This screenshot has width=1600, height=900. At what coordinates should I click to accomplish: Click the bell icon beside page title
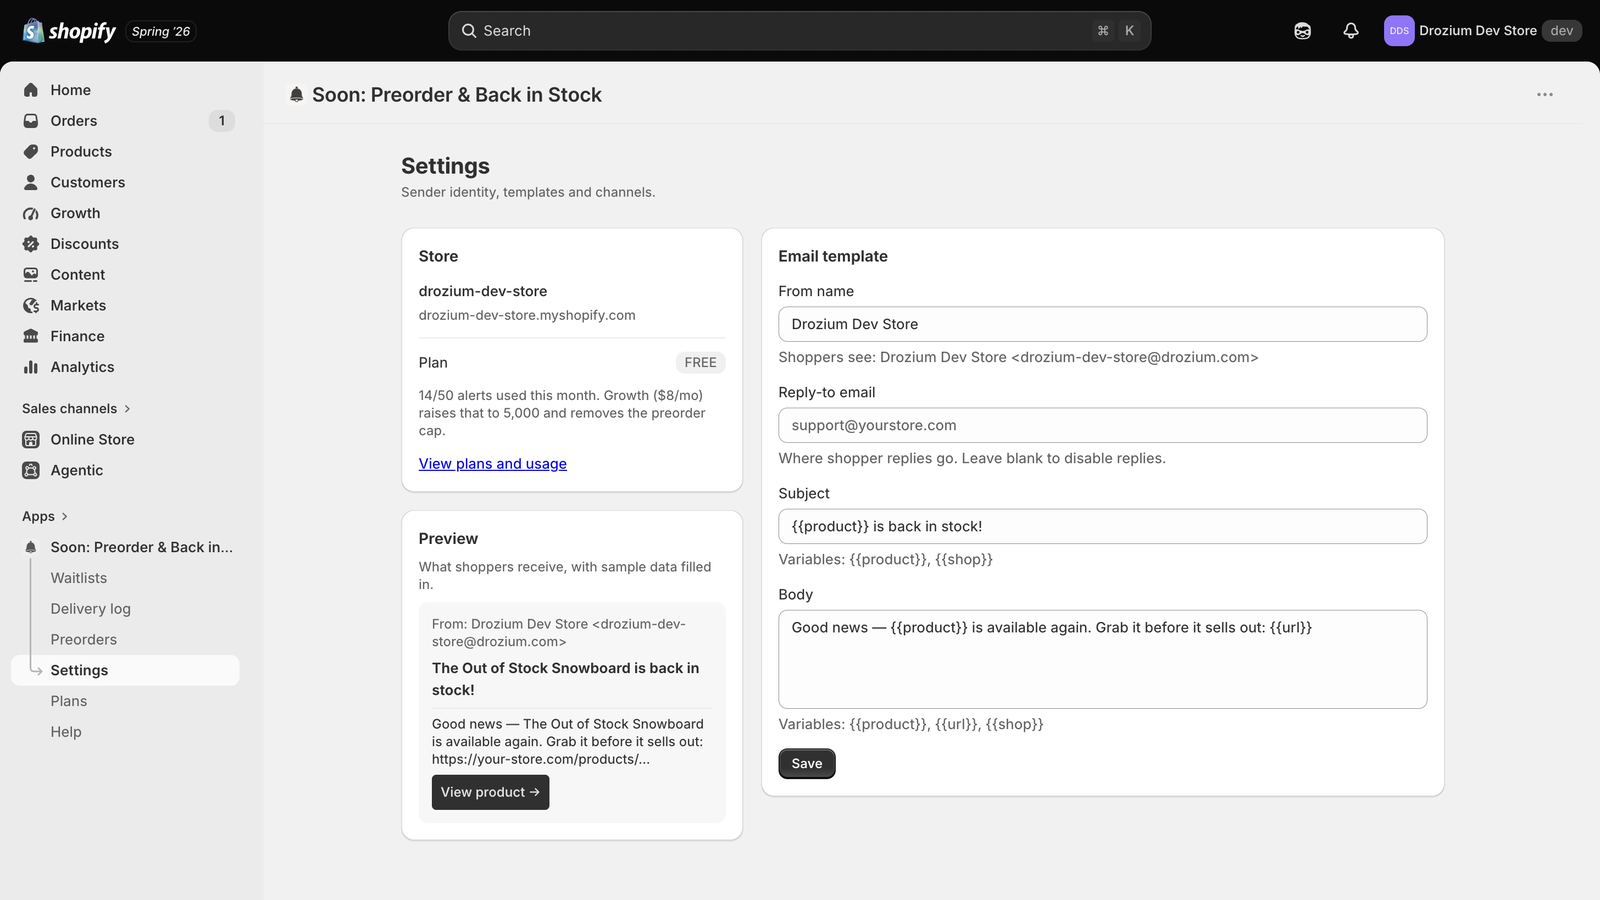click(296, 95)
